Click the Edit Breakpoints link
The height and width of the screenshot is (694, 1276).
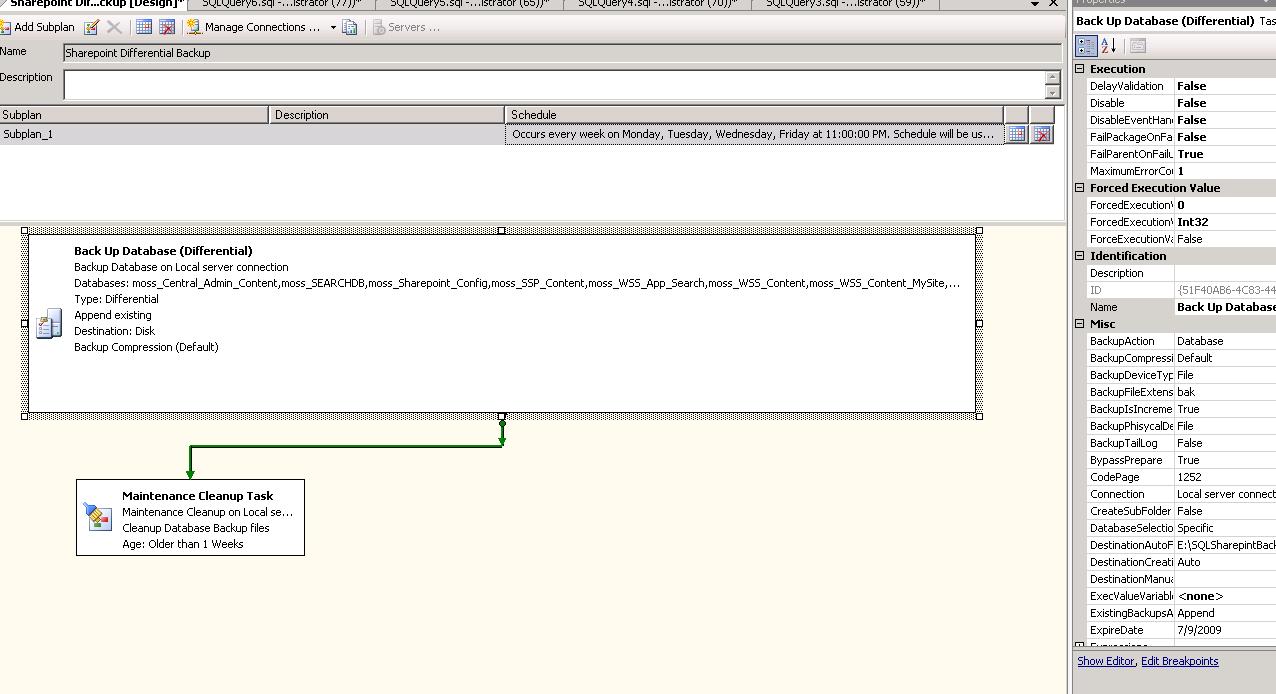pyautogui.click(x=1180, y=661)
